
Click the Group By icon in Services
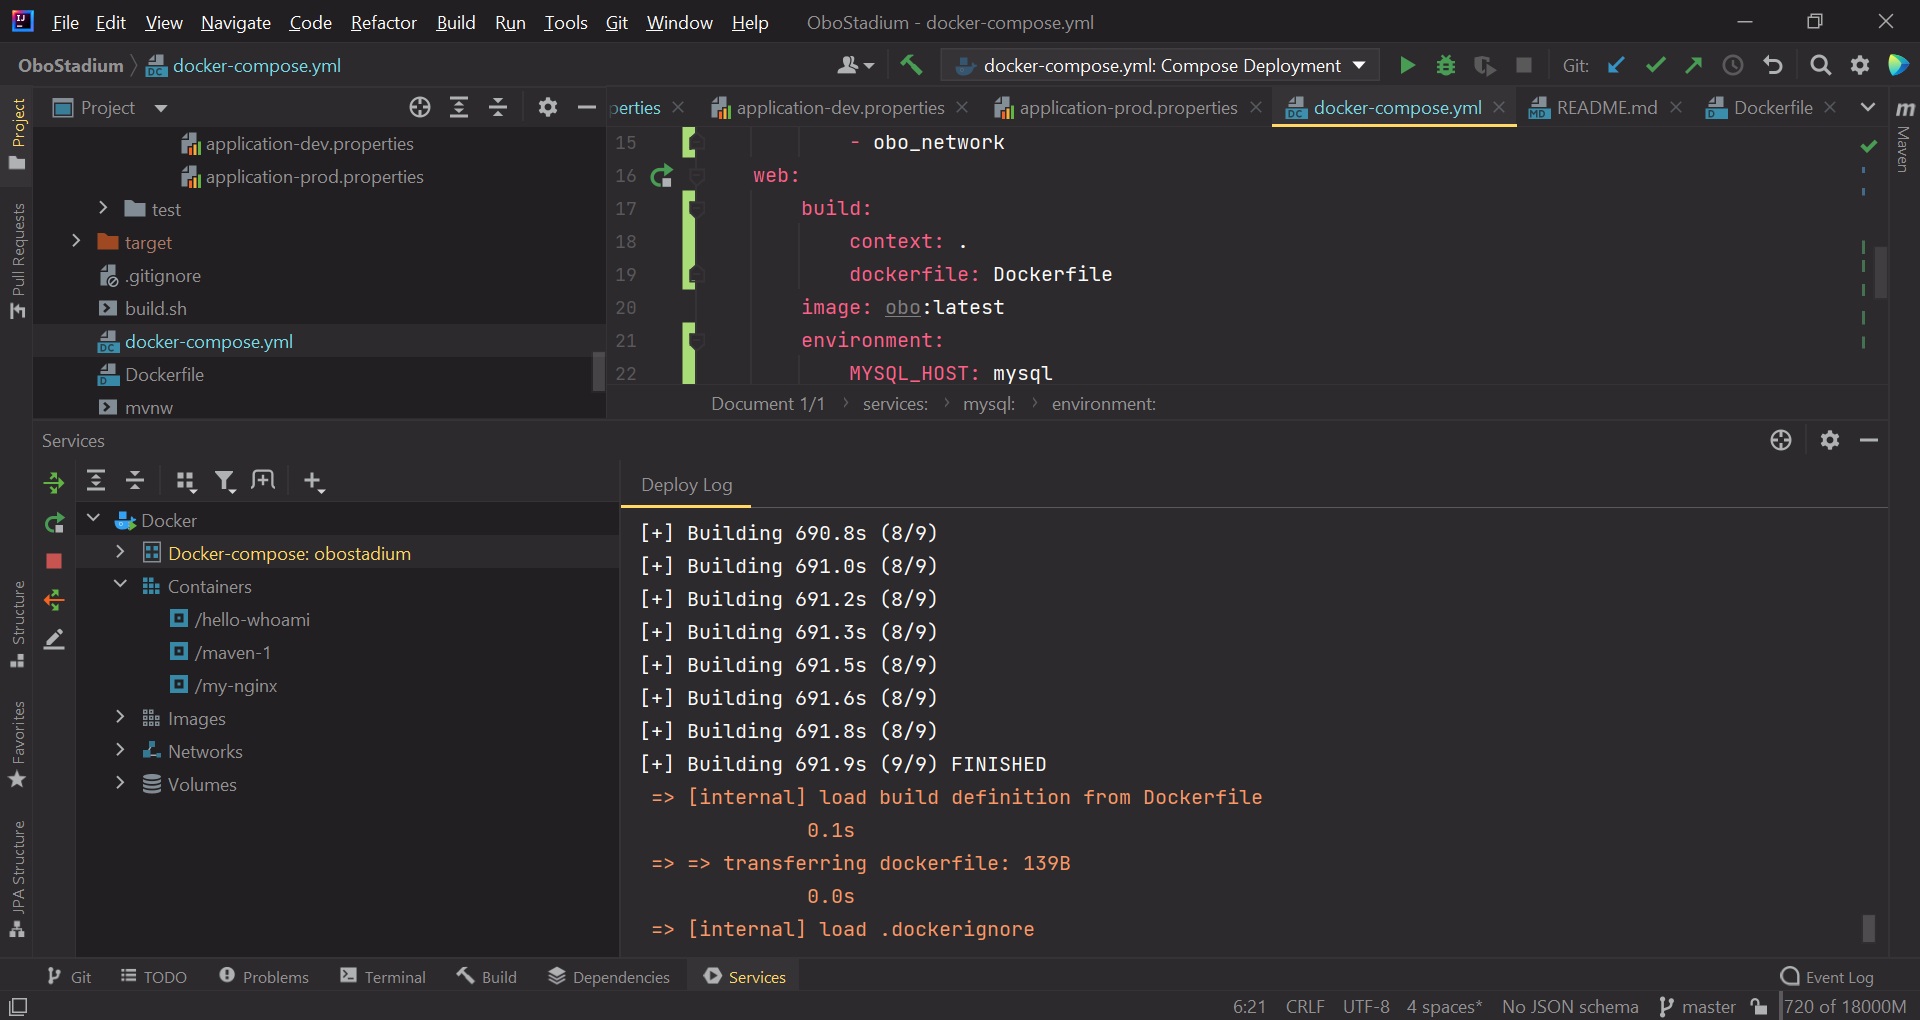[185, 481]
